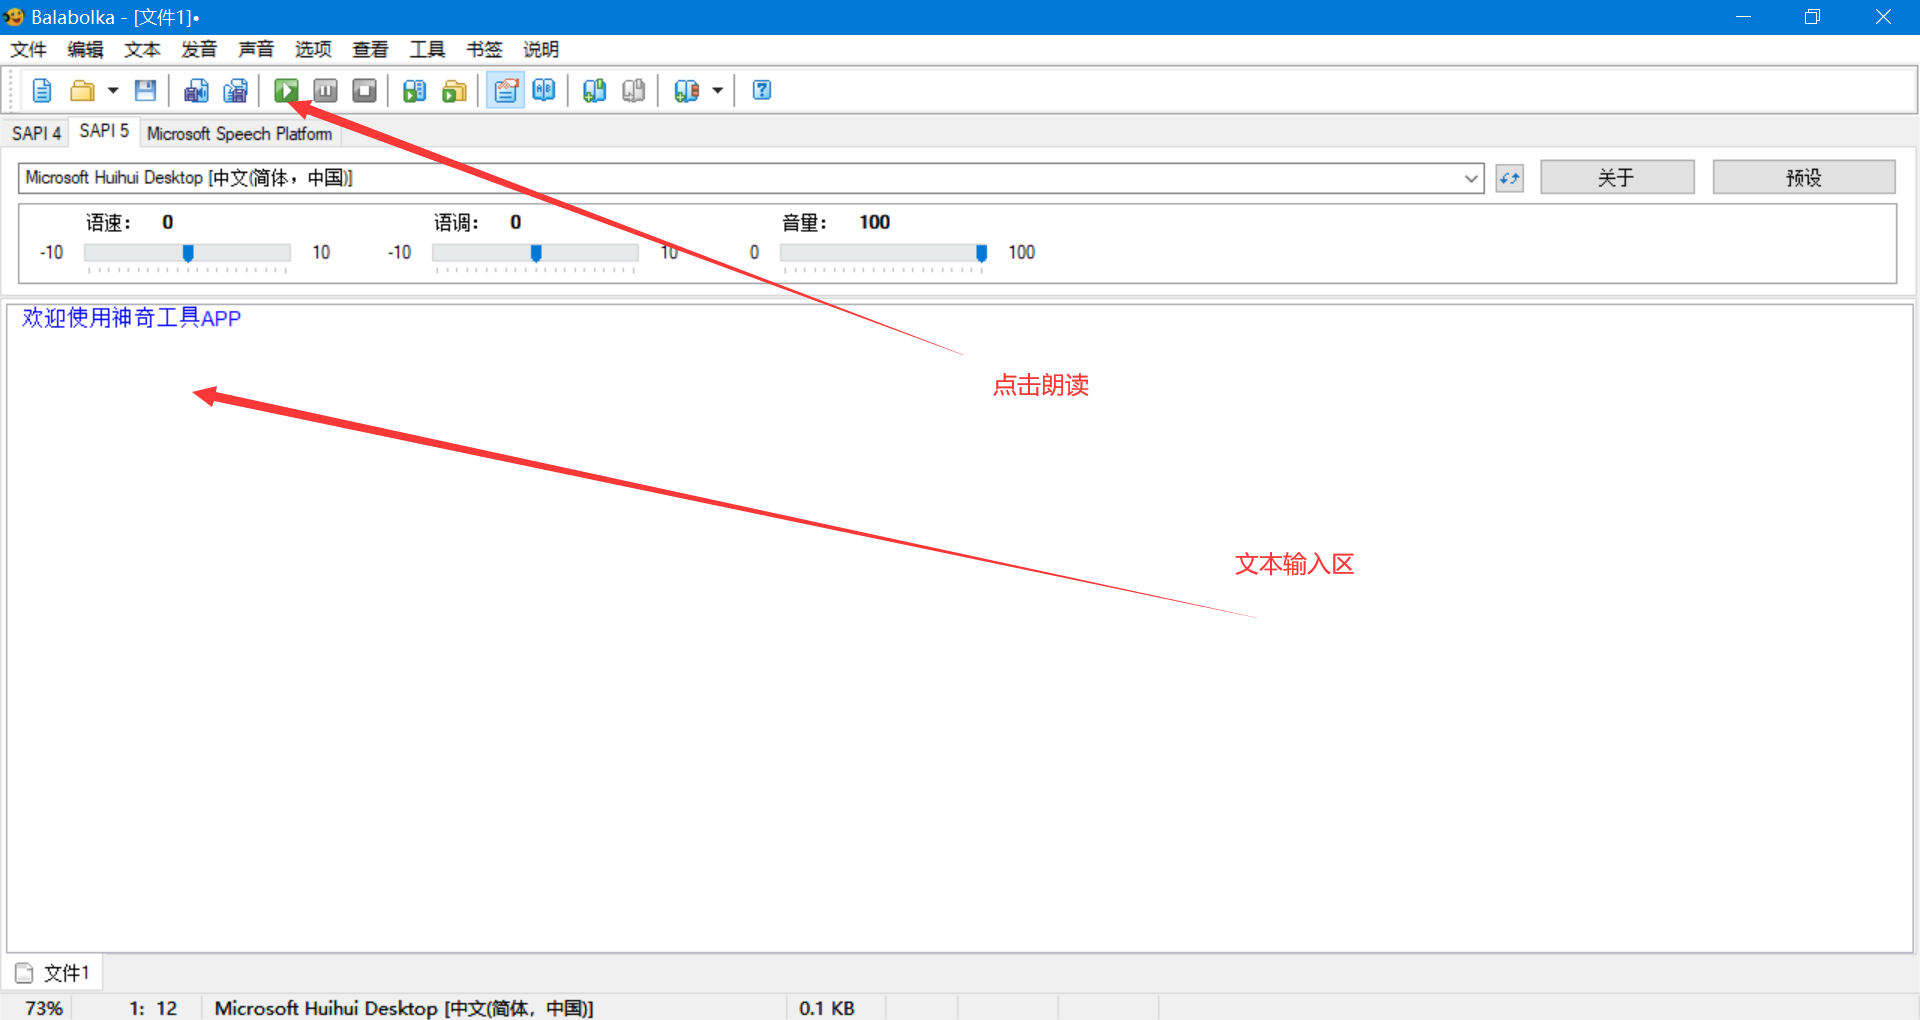Click the 73% status bar entry
1920x1020 pixels.
point(44,1008)
